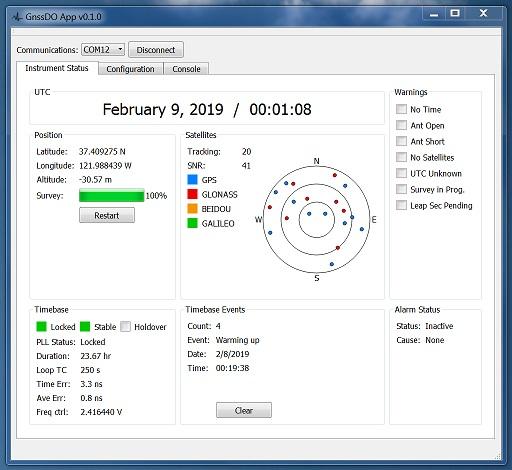Viewport: 512px width, 470px height.
Task: Toggle the Ant Open warning checkbox
Action: pos(401,125)
